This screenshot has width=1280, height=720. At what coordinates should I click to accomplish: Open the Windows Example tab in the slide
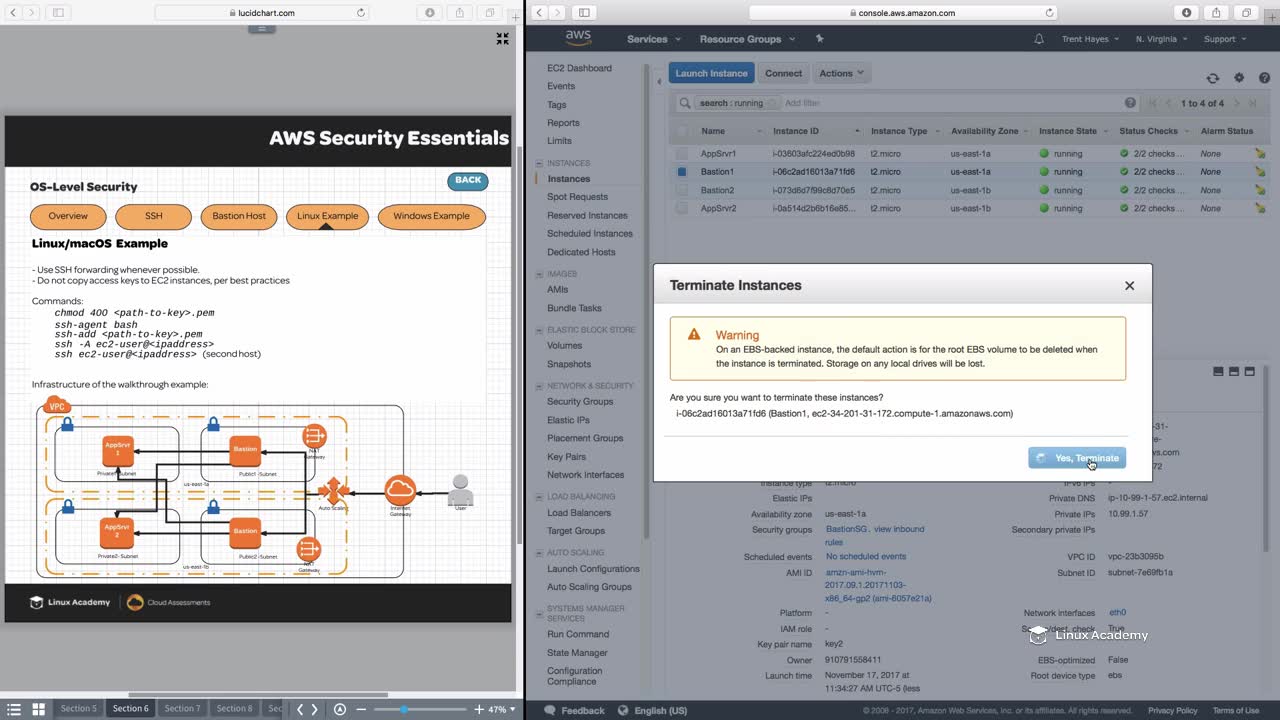pyautogui.click(x=431, y=216)
